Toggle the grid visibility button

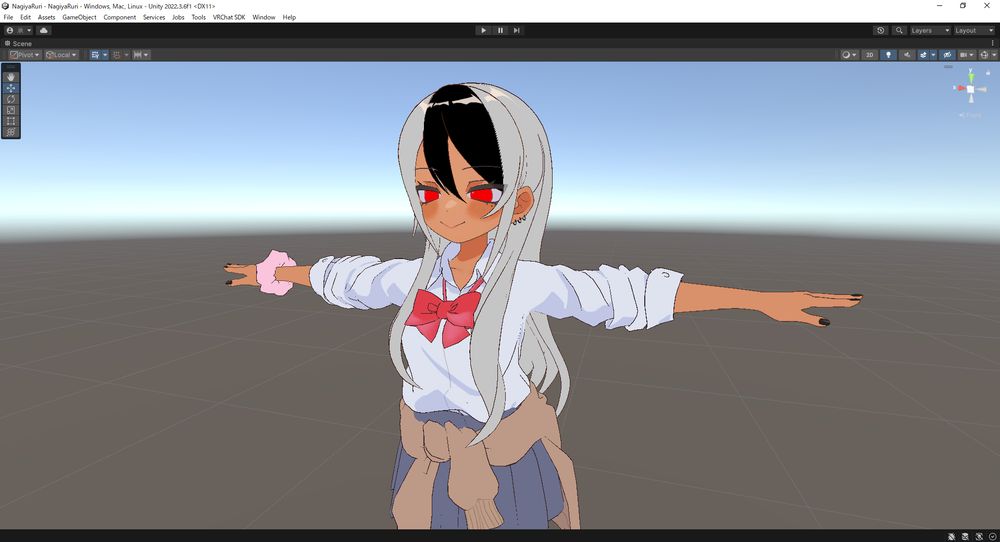[95, 55]
